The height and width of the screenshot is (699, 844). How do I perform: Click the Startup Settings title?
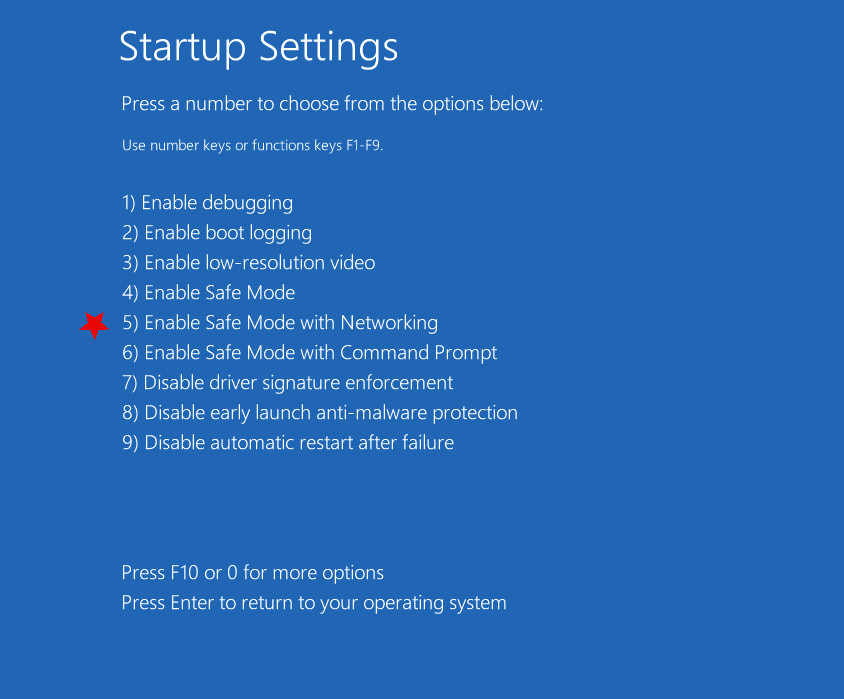point(258,47)
